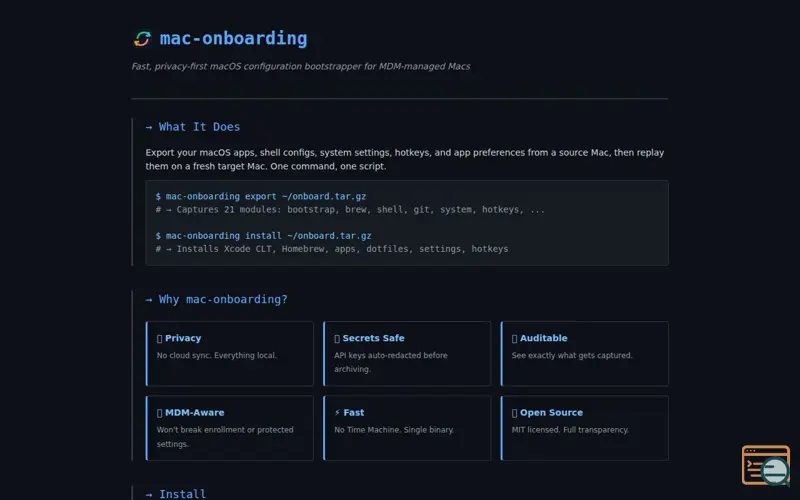Click the terminal magnifier widget icon
The width and height of the screenshot is (800, 500).
coord(766,465)
